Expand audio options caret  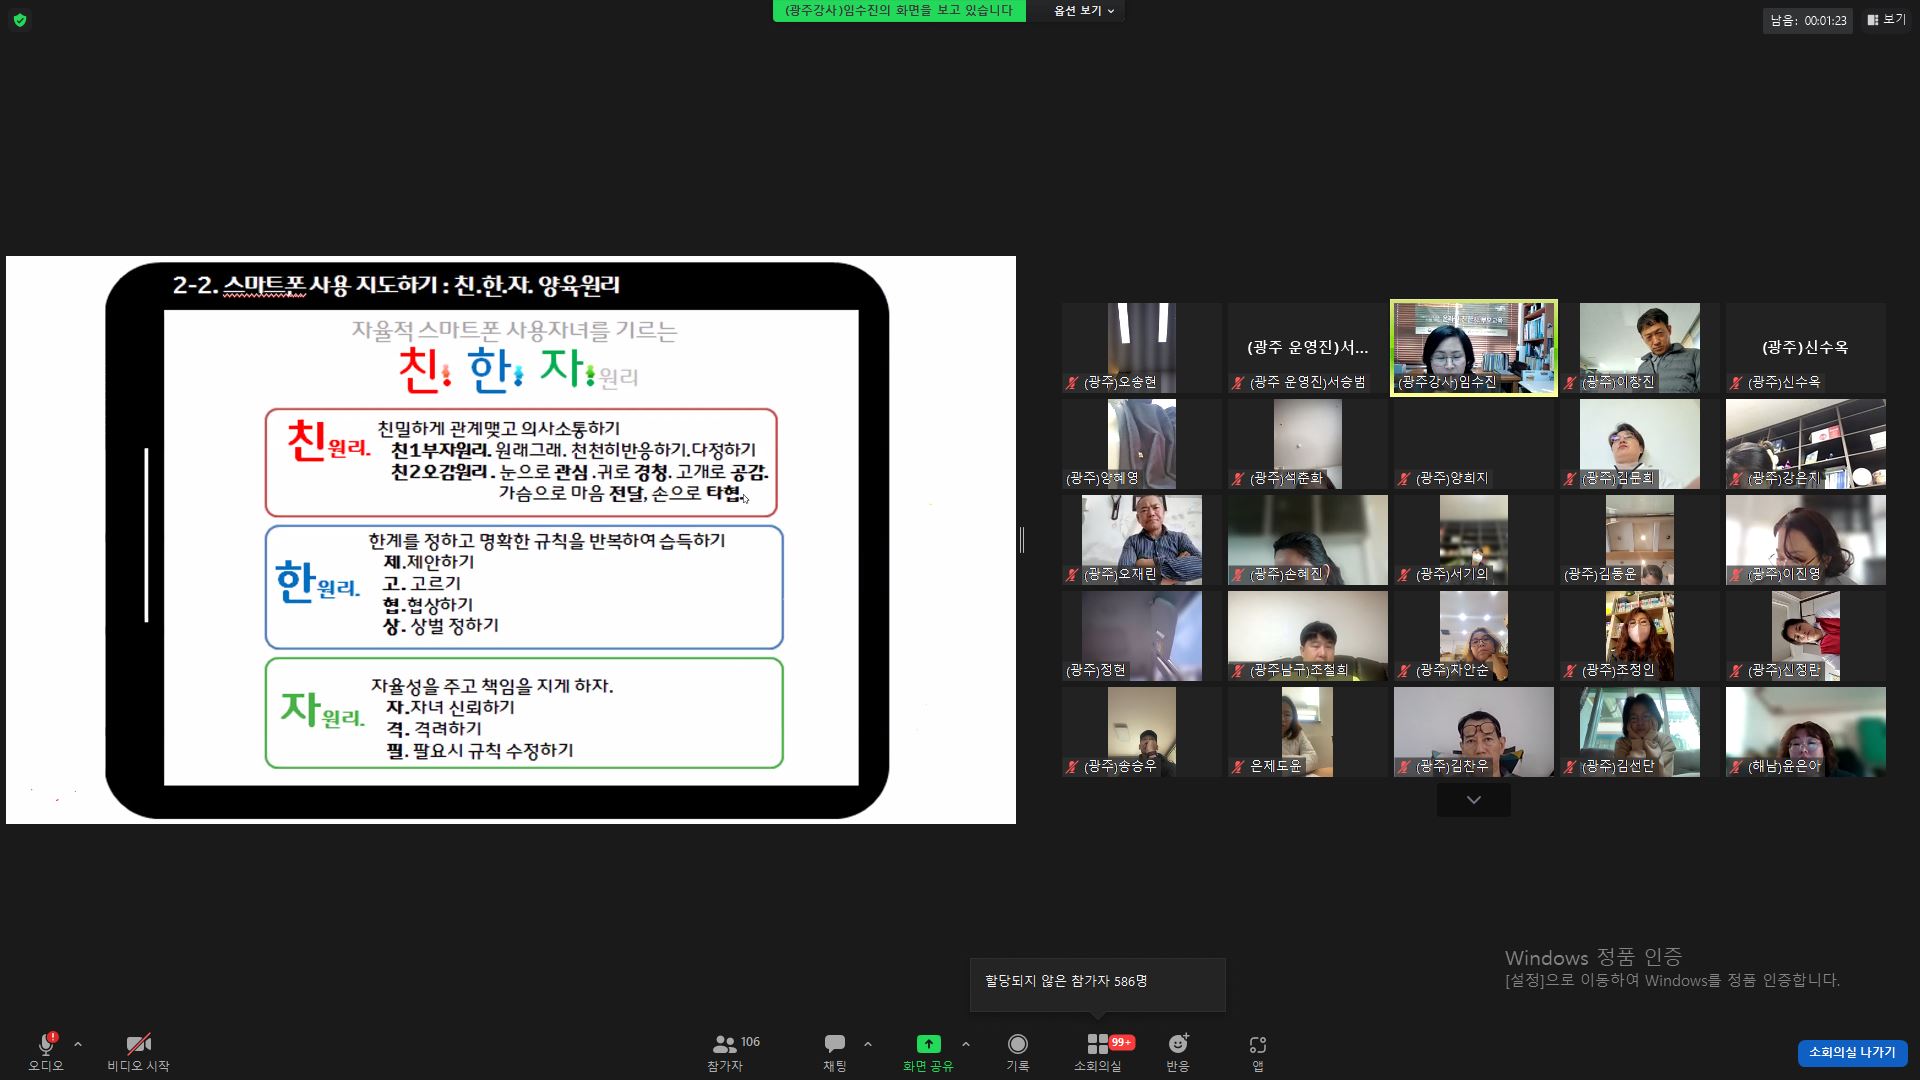78,1044
